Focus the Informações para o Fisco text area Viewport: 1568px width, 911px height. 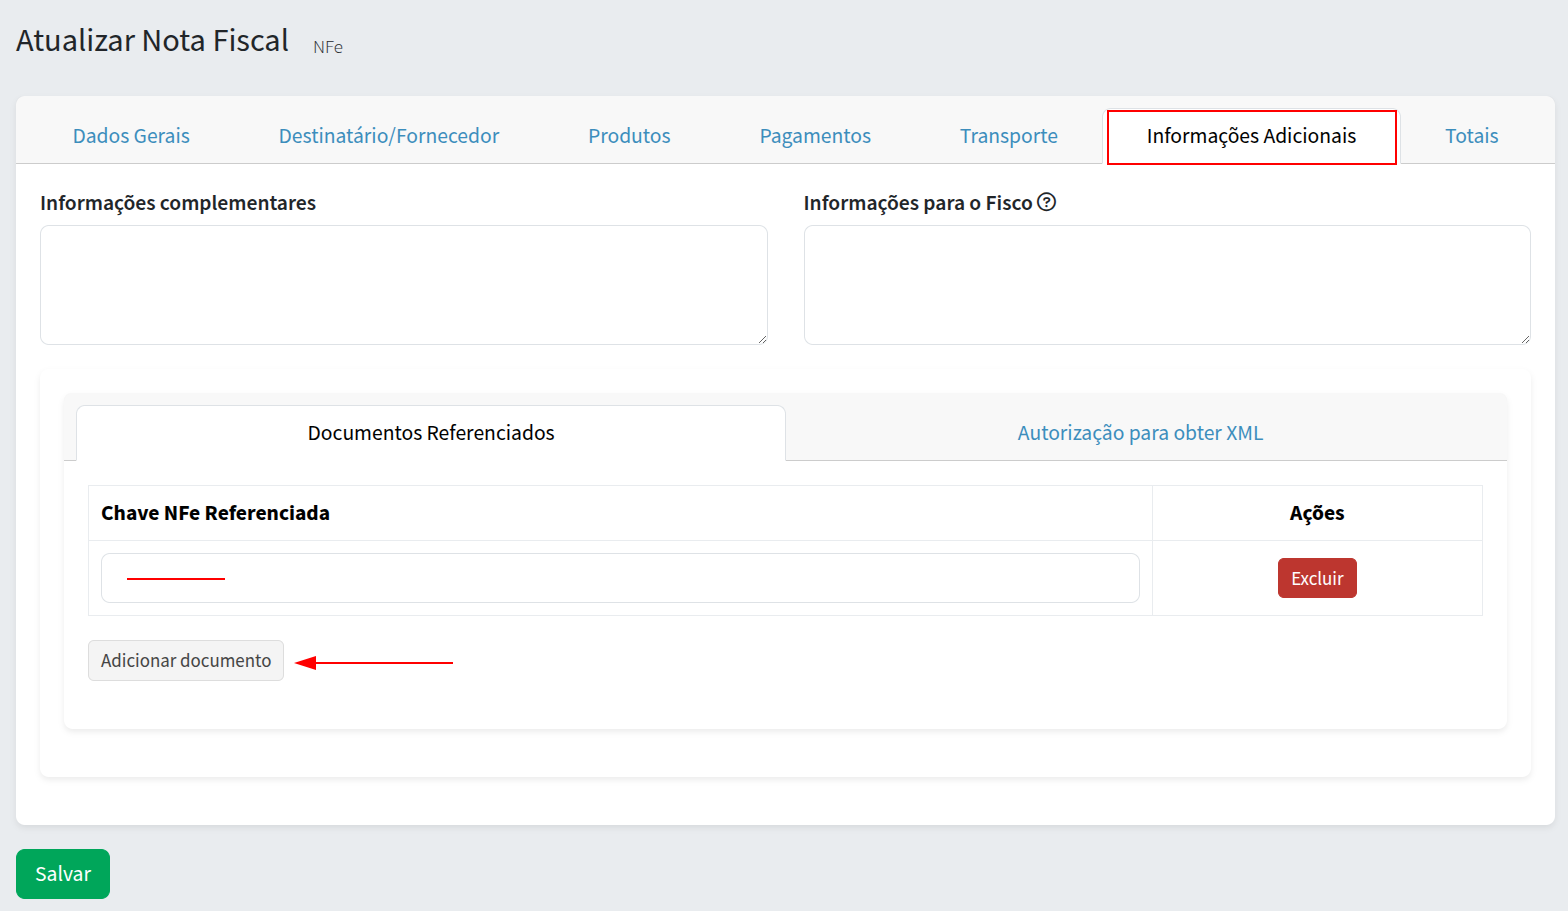tap(1166, 285)
